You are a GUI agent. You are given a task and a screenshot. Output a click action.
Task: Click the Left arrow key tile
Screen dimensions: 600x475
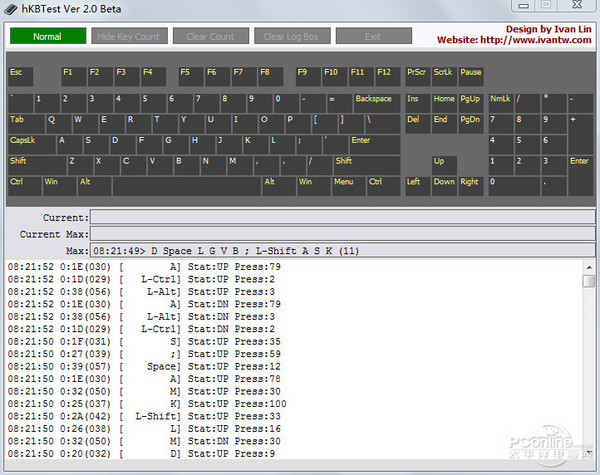418,186
